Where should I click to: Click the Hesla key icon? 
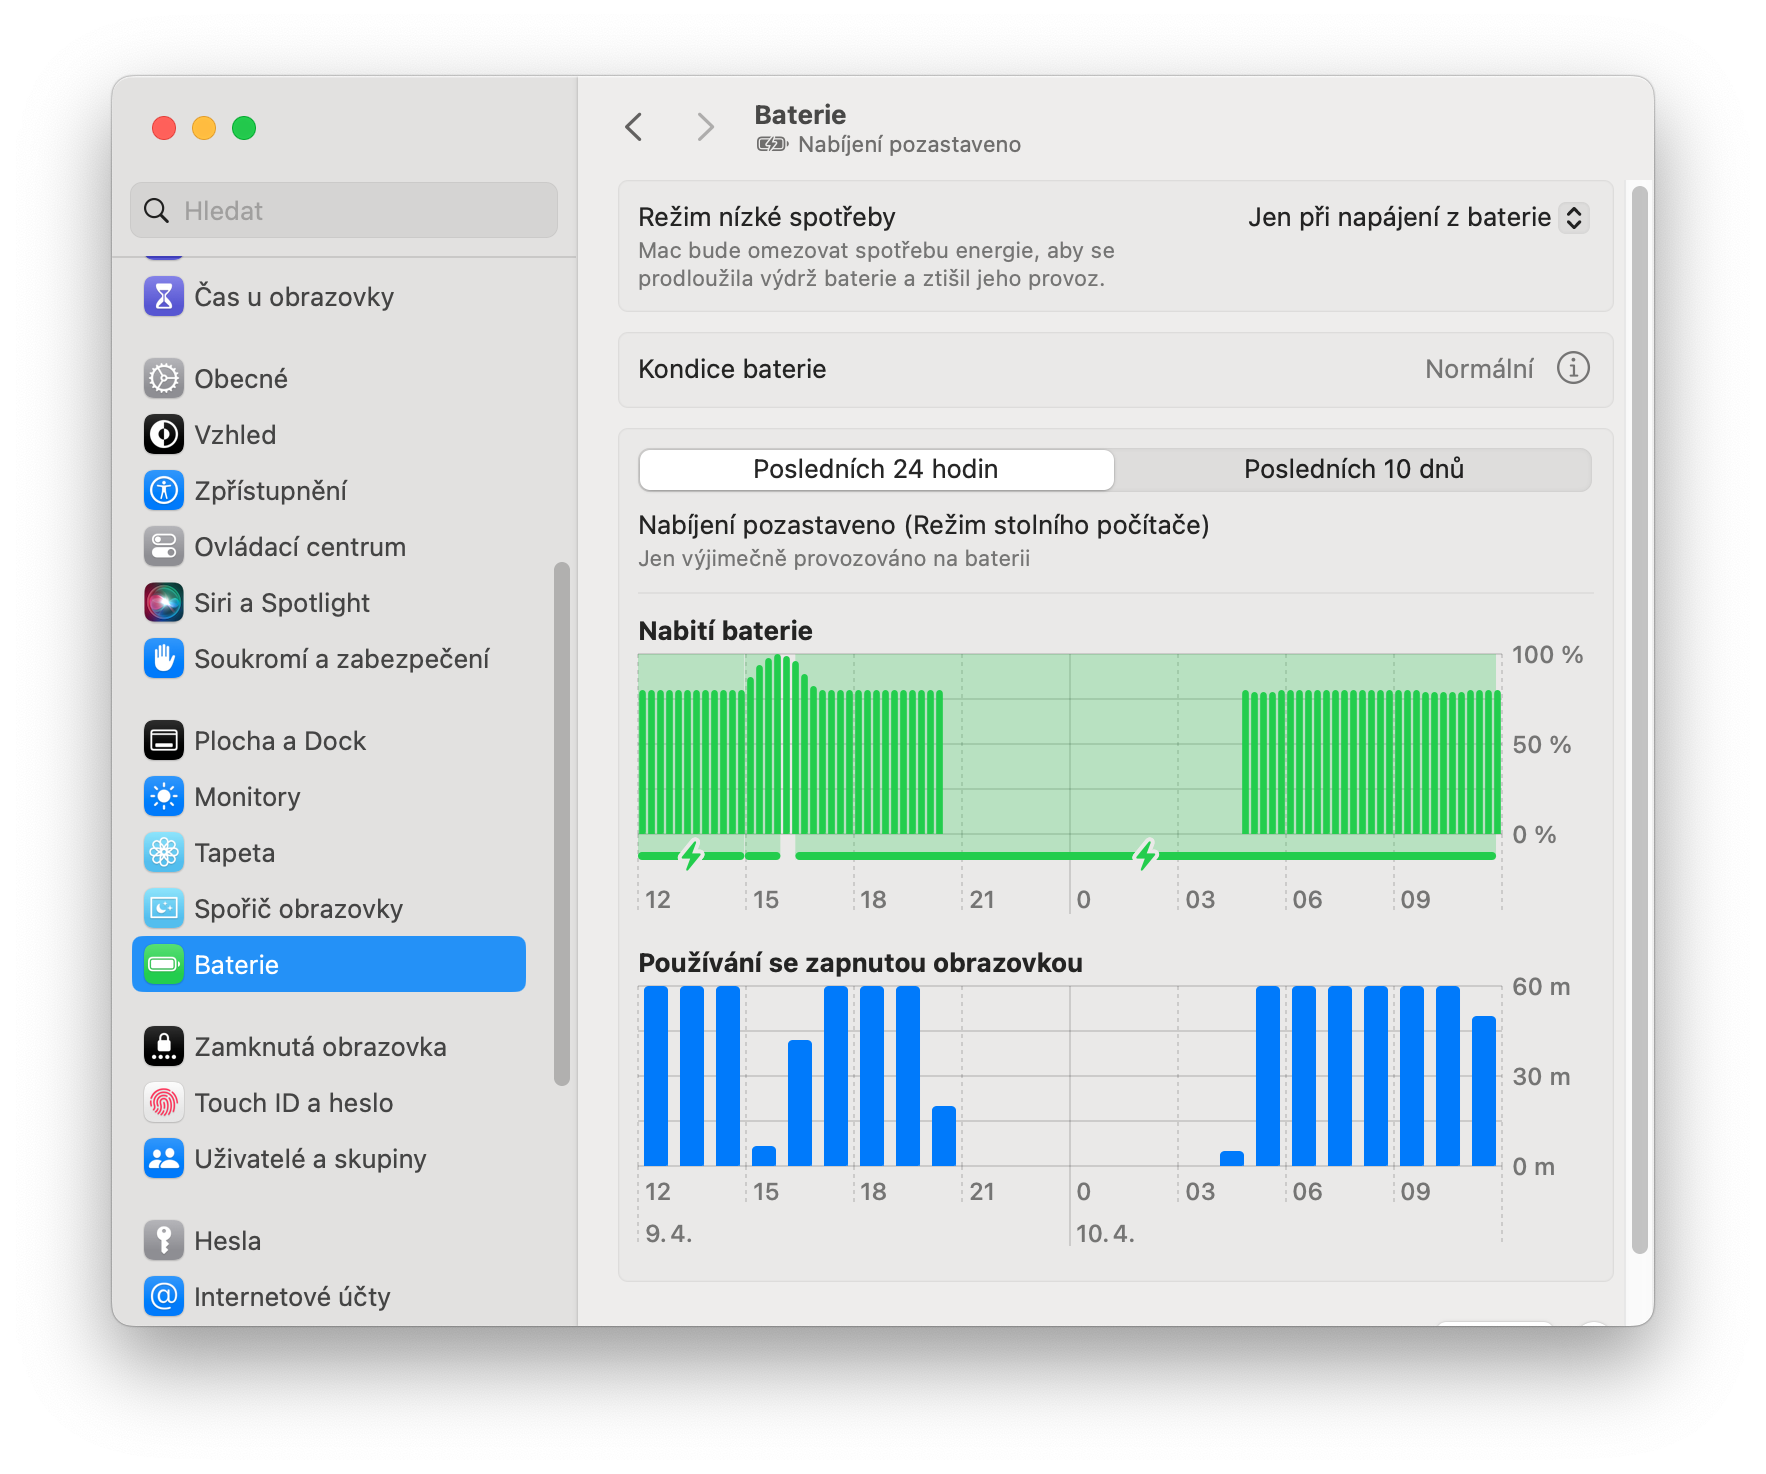tap(164, 1241)
